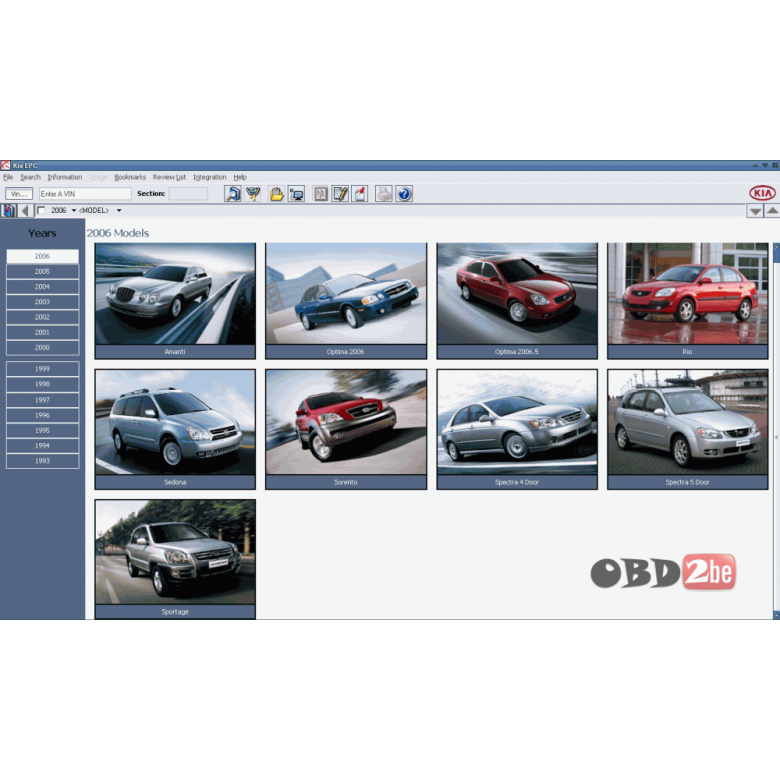This screenshot has width=780, height=780.
Task: Open the notes pencil editor icon
Action: pyautogui.click(x=340, y=194)
